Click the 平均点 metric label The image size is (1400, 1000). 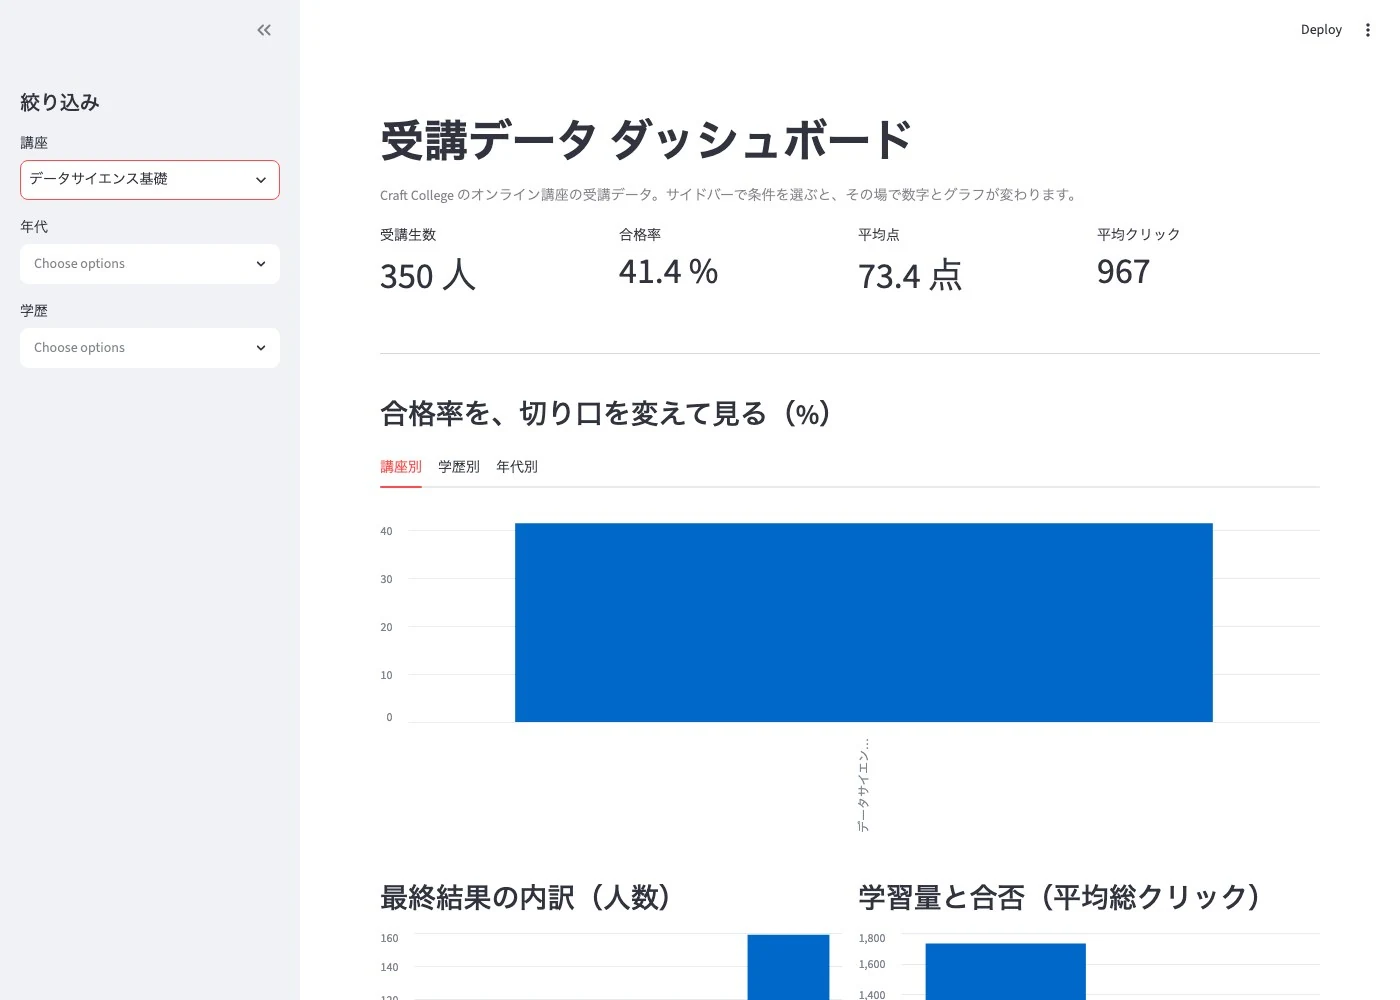pos(879,235)
